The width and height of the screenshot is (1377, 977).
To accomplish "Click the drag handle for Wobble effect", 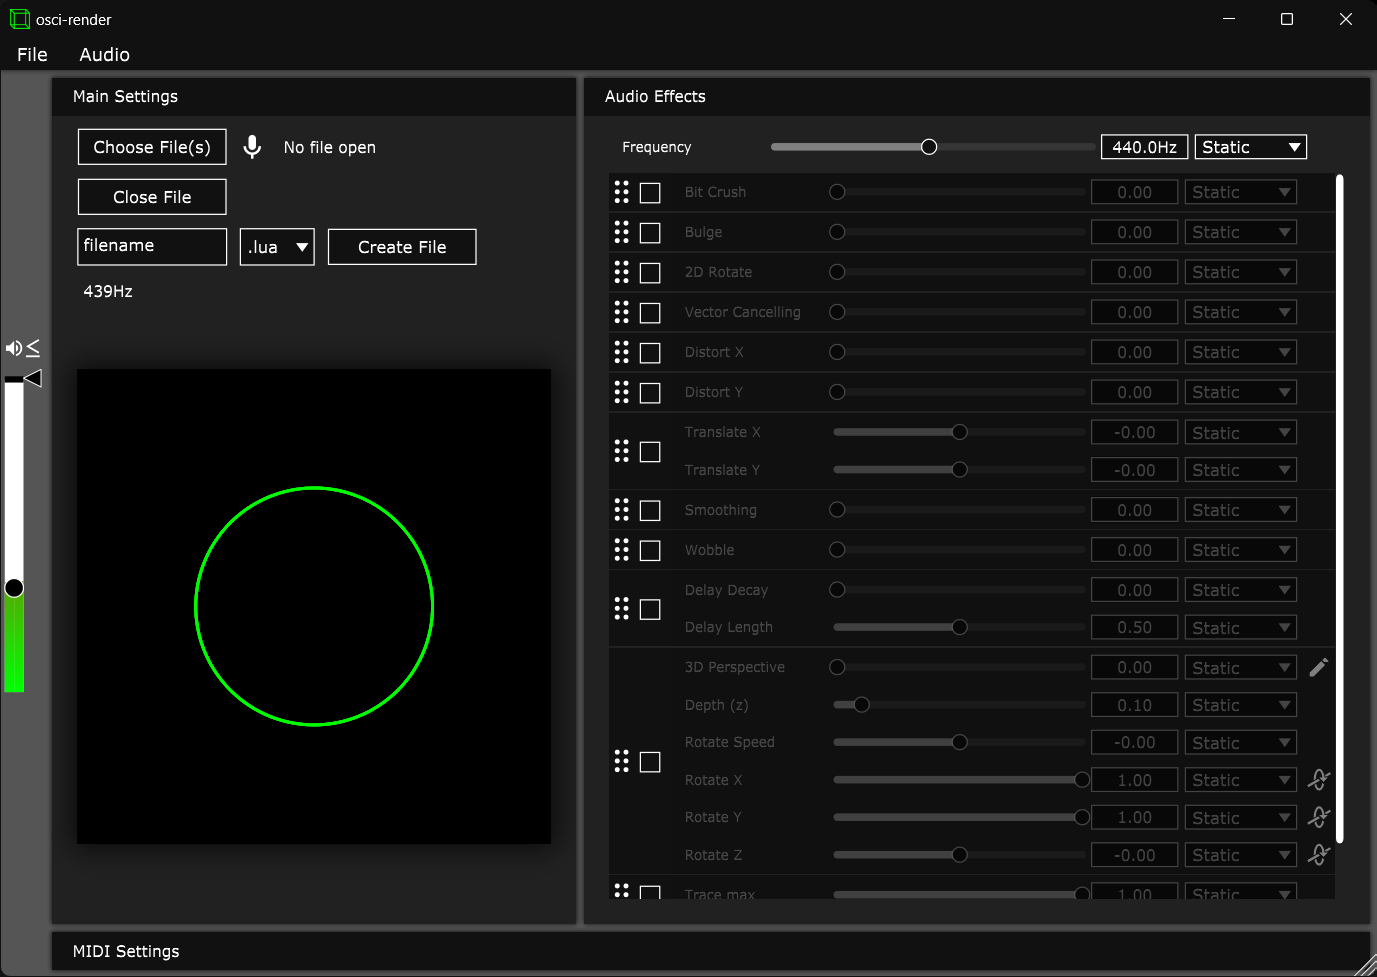I will click(x=622, y=550).
